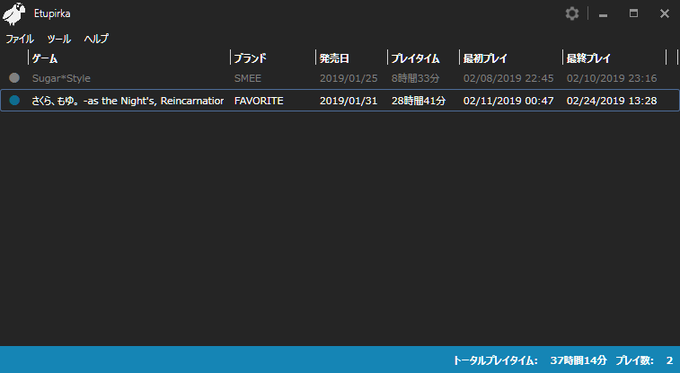Click the SMEE brand cell
Screen dimensions: 680x373
(x=248, y=79)
